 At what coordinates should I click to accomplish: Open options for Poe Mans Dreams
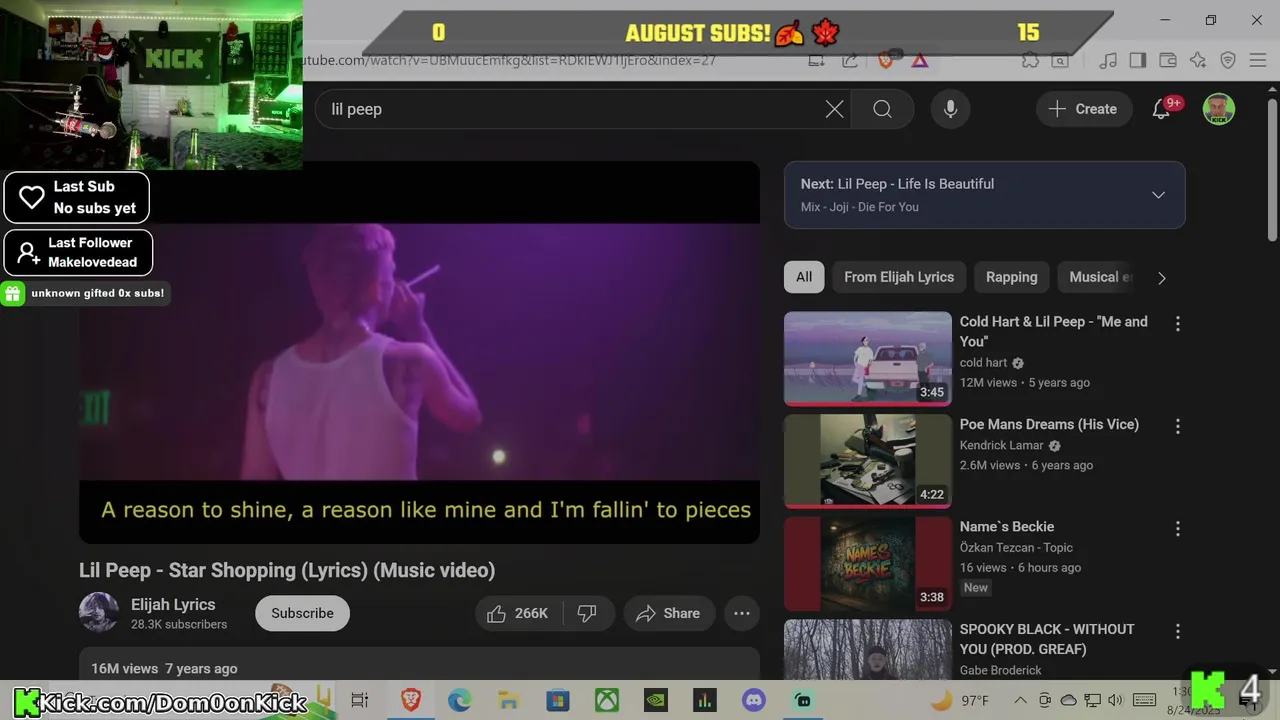click(x=1177, y=426)
